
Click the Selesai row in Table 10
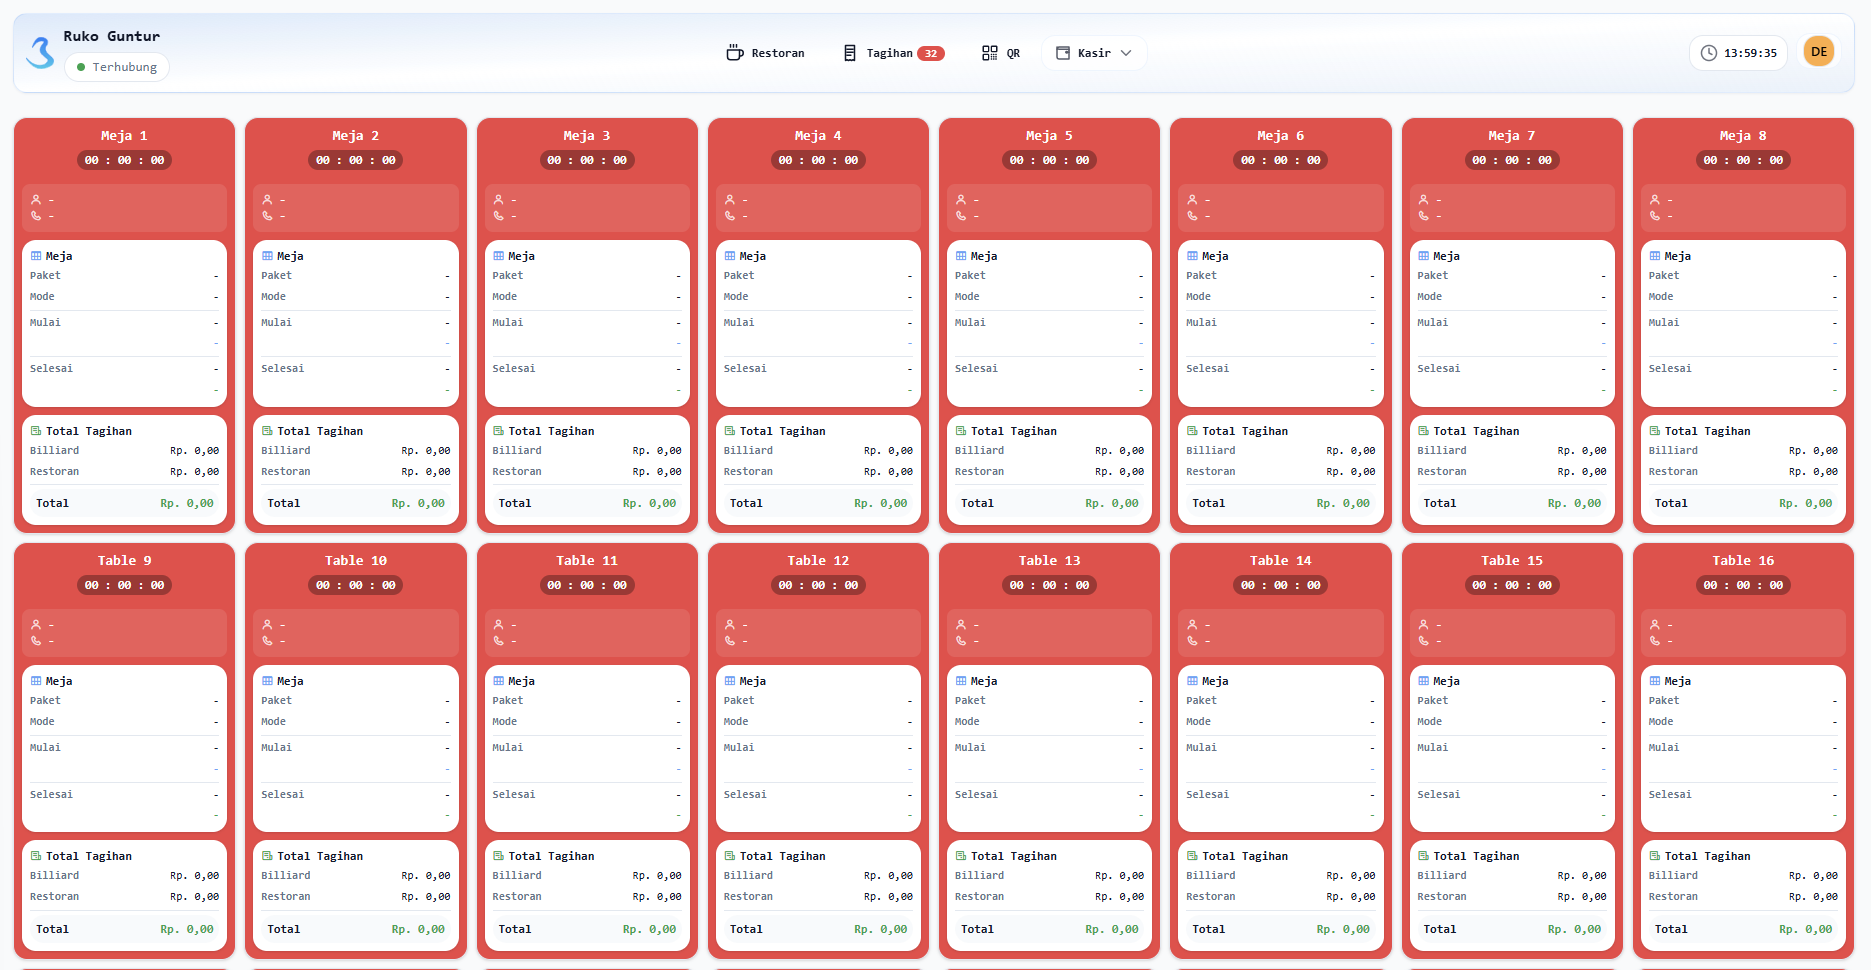point(355,795)
